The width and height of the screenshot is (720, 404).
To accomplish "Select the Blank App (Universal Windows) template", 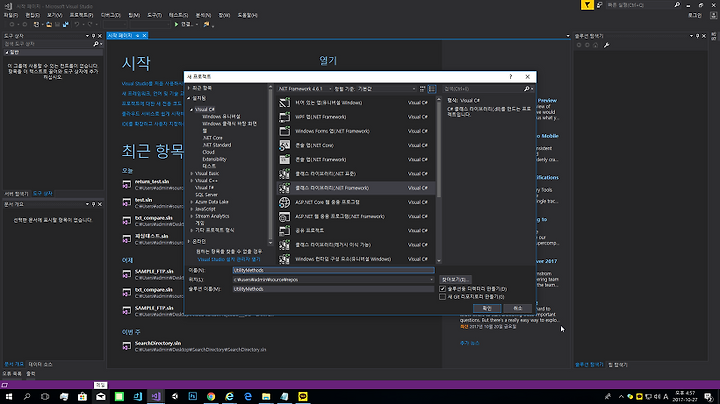I will tap(356, 103).
